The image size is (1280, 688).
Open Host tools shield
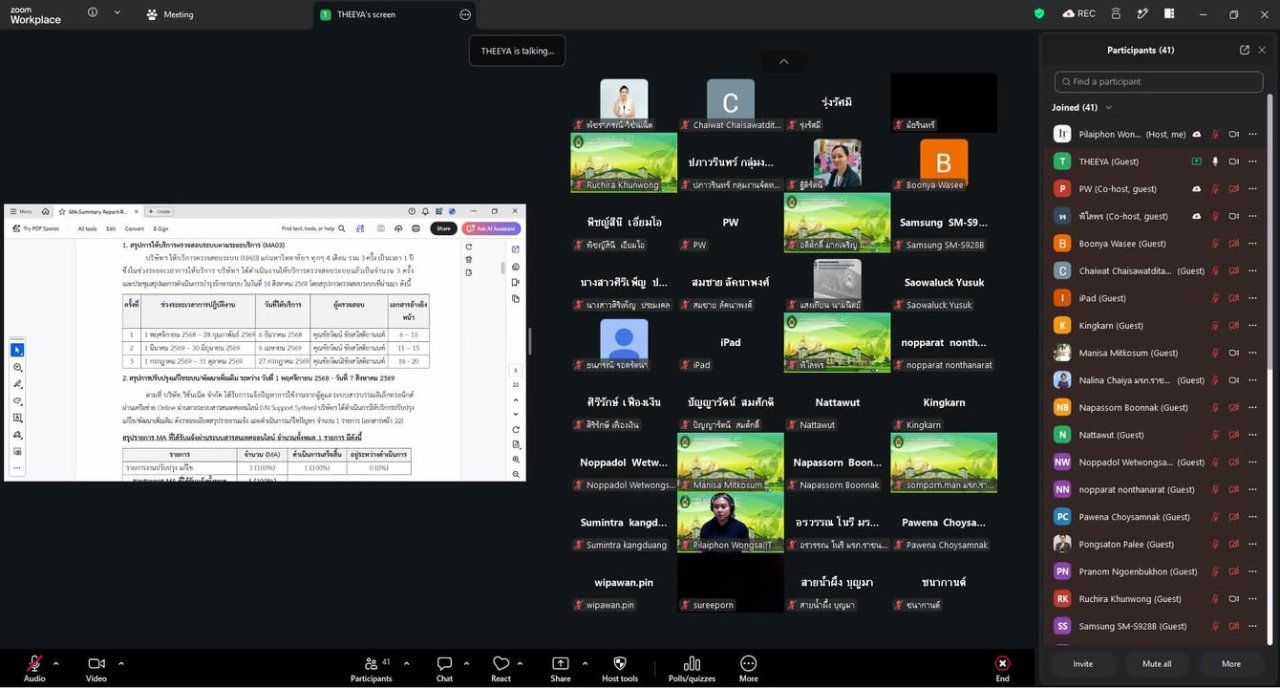[x=620, y=668]
